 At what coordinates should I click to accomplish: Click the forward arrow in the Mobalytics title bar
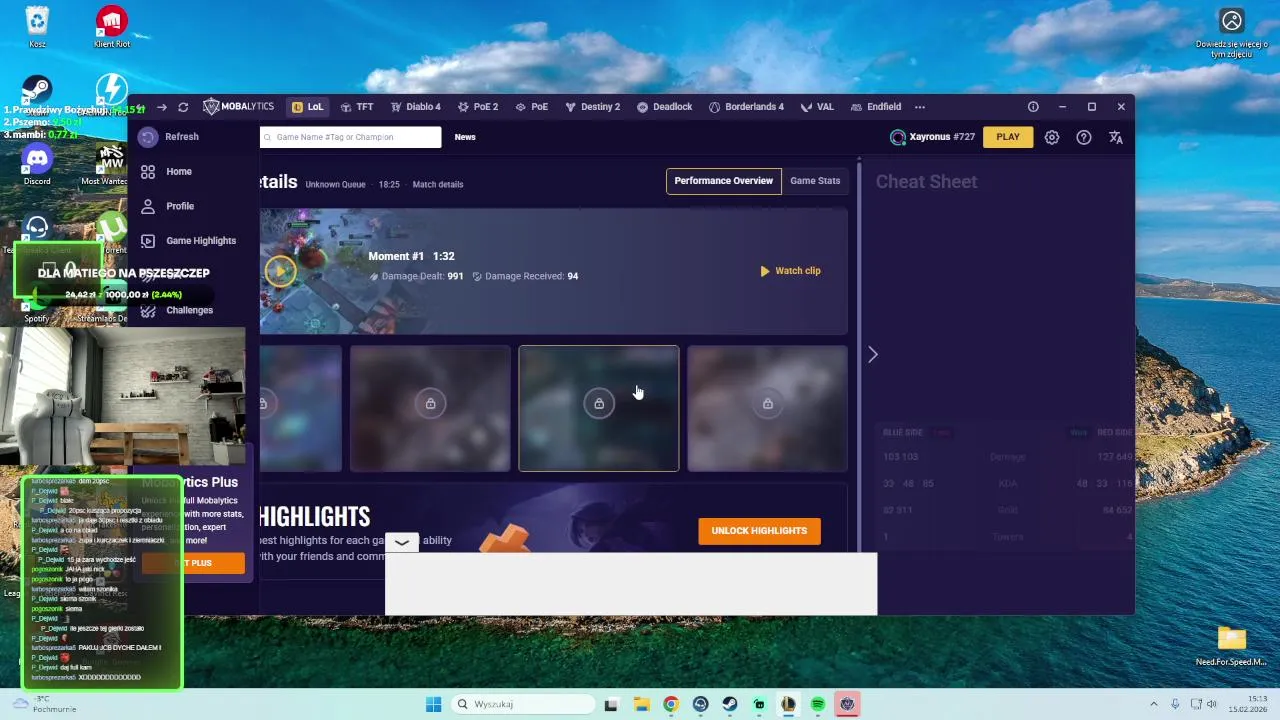[161, 107]
